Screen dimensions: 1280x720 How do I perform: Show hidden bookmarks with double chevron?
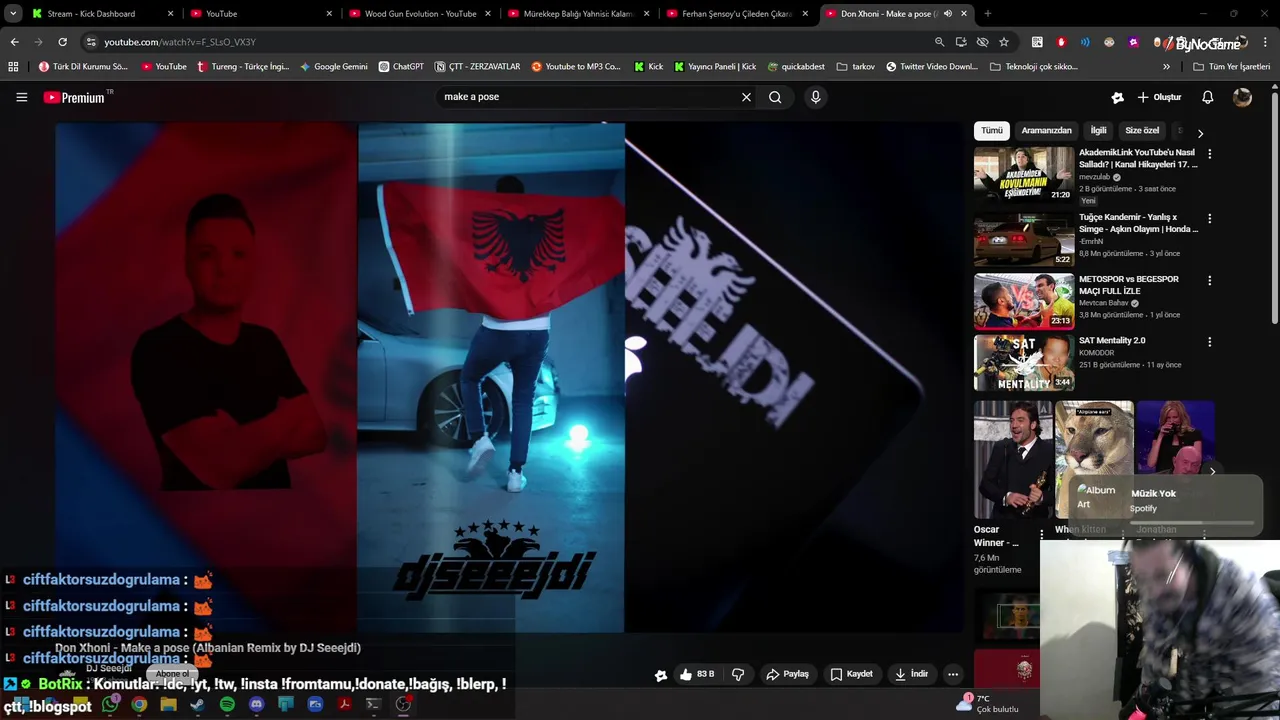[x=1166, y=67]
